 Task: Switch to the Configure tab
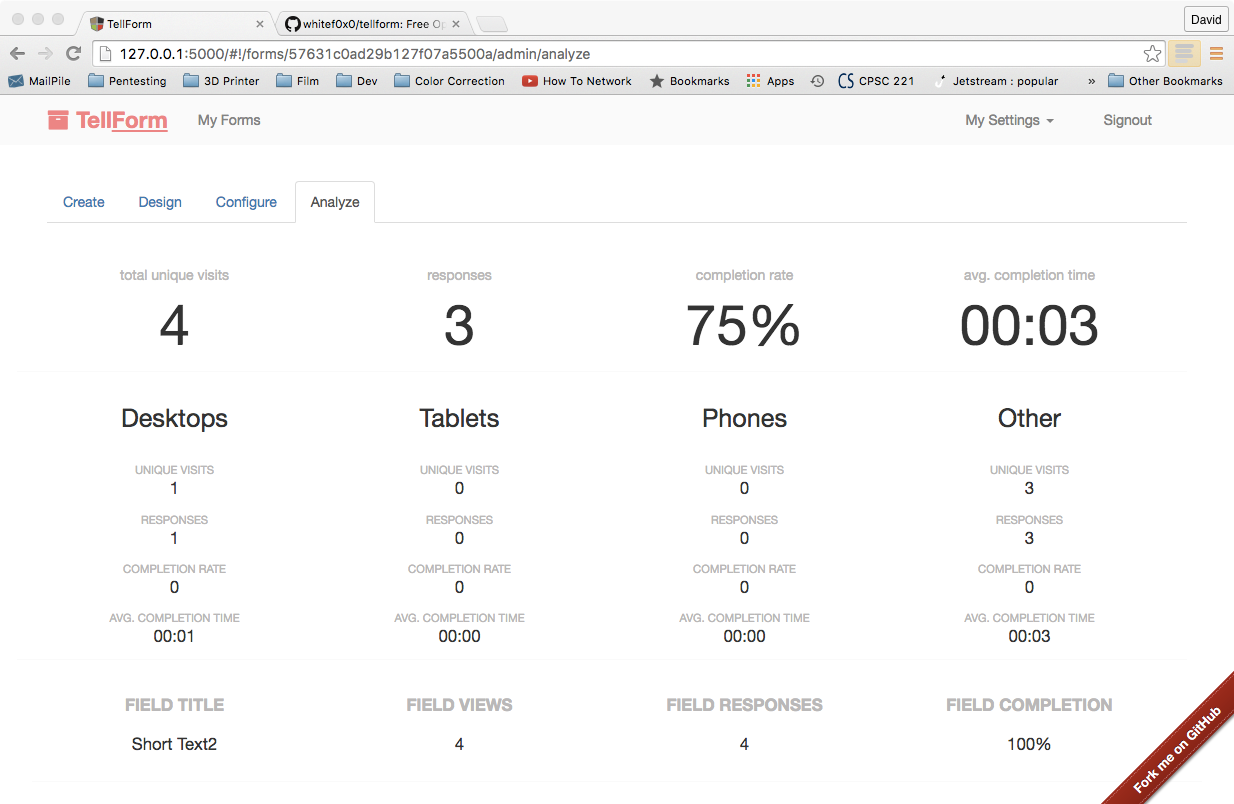[x=246, y=202]
